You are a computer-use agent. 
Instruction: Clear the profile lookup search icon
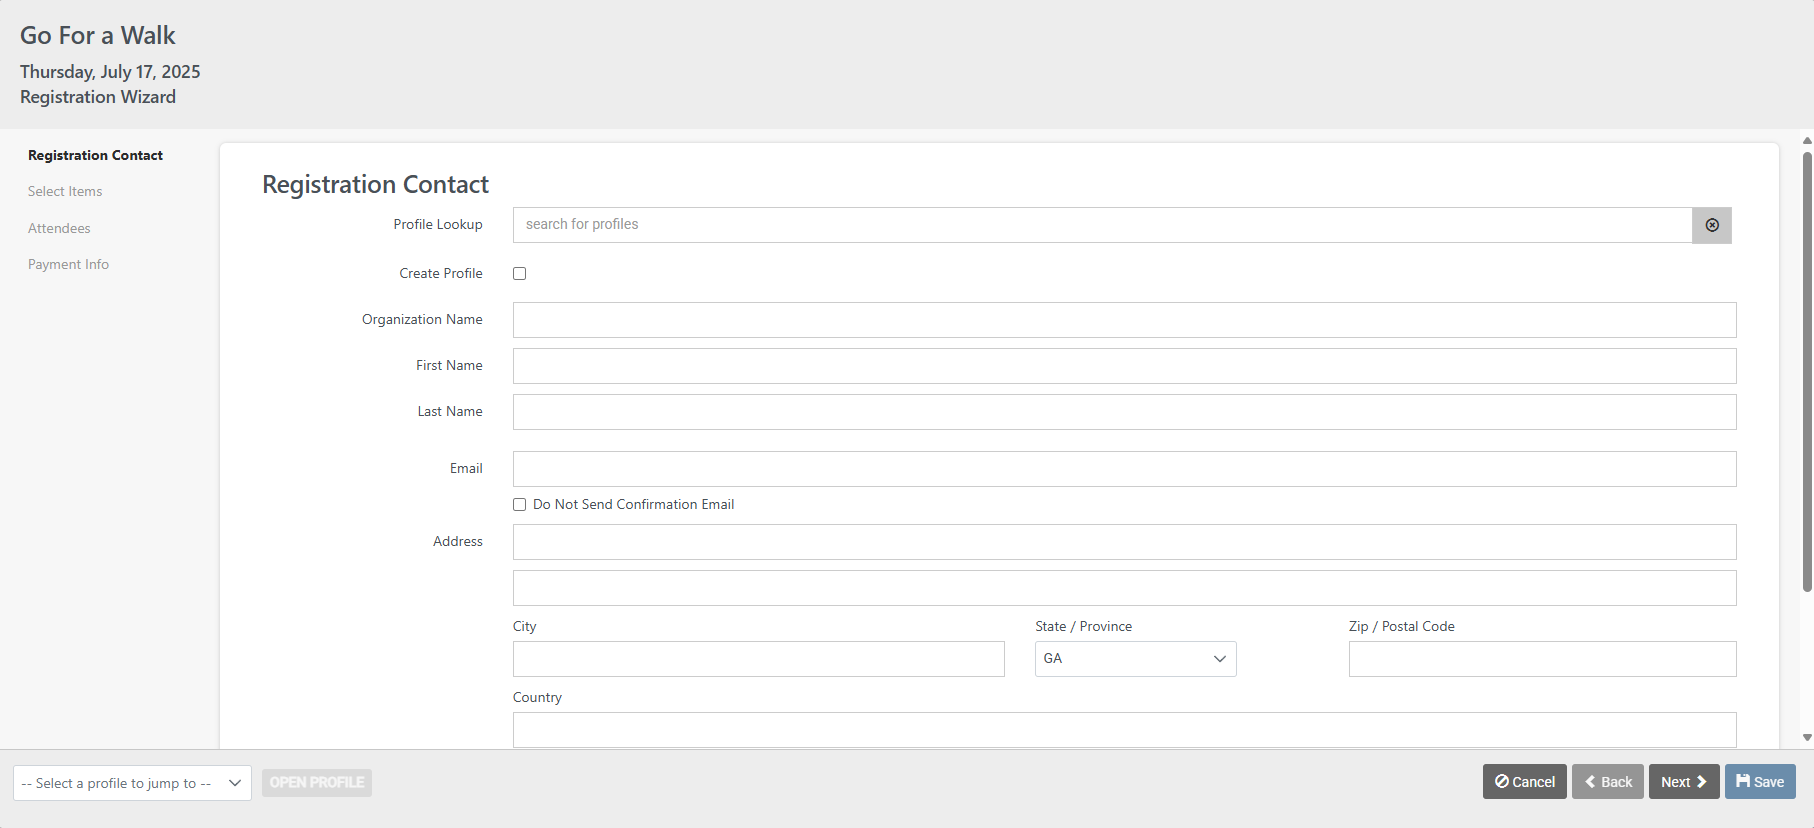coord(1712,225)
